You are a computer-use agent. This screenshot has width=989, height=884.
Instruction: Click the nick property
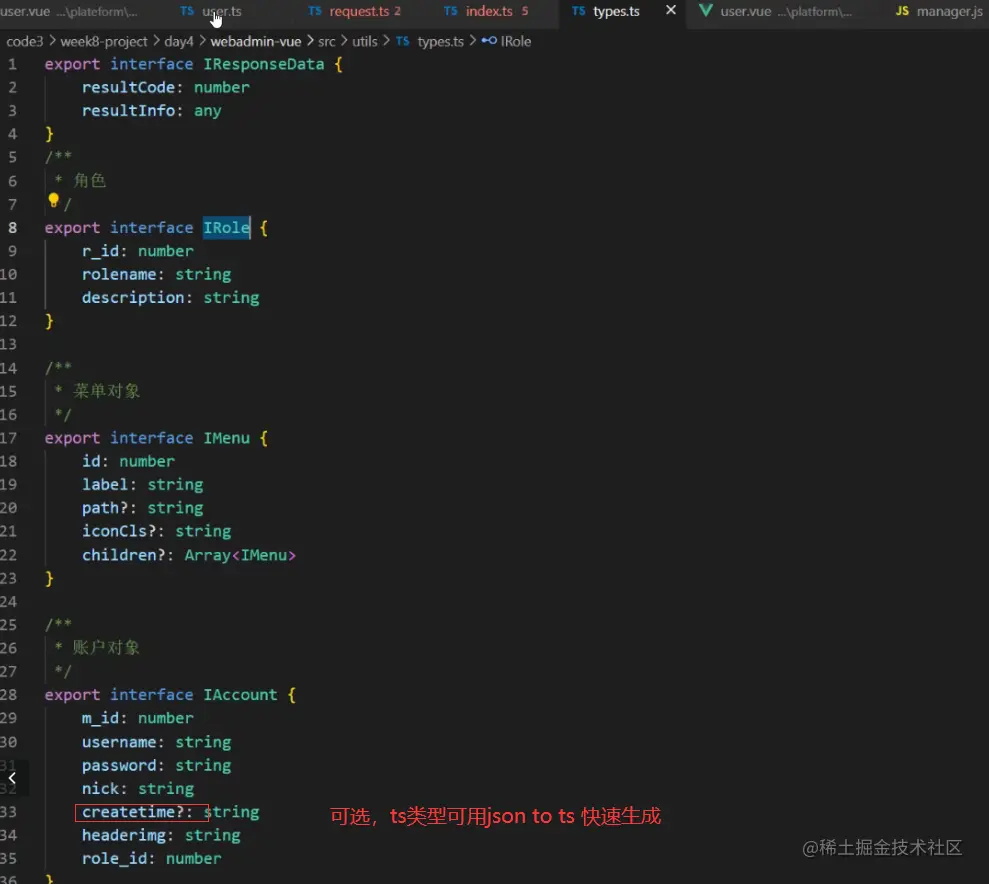(x=100, y=788)
